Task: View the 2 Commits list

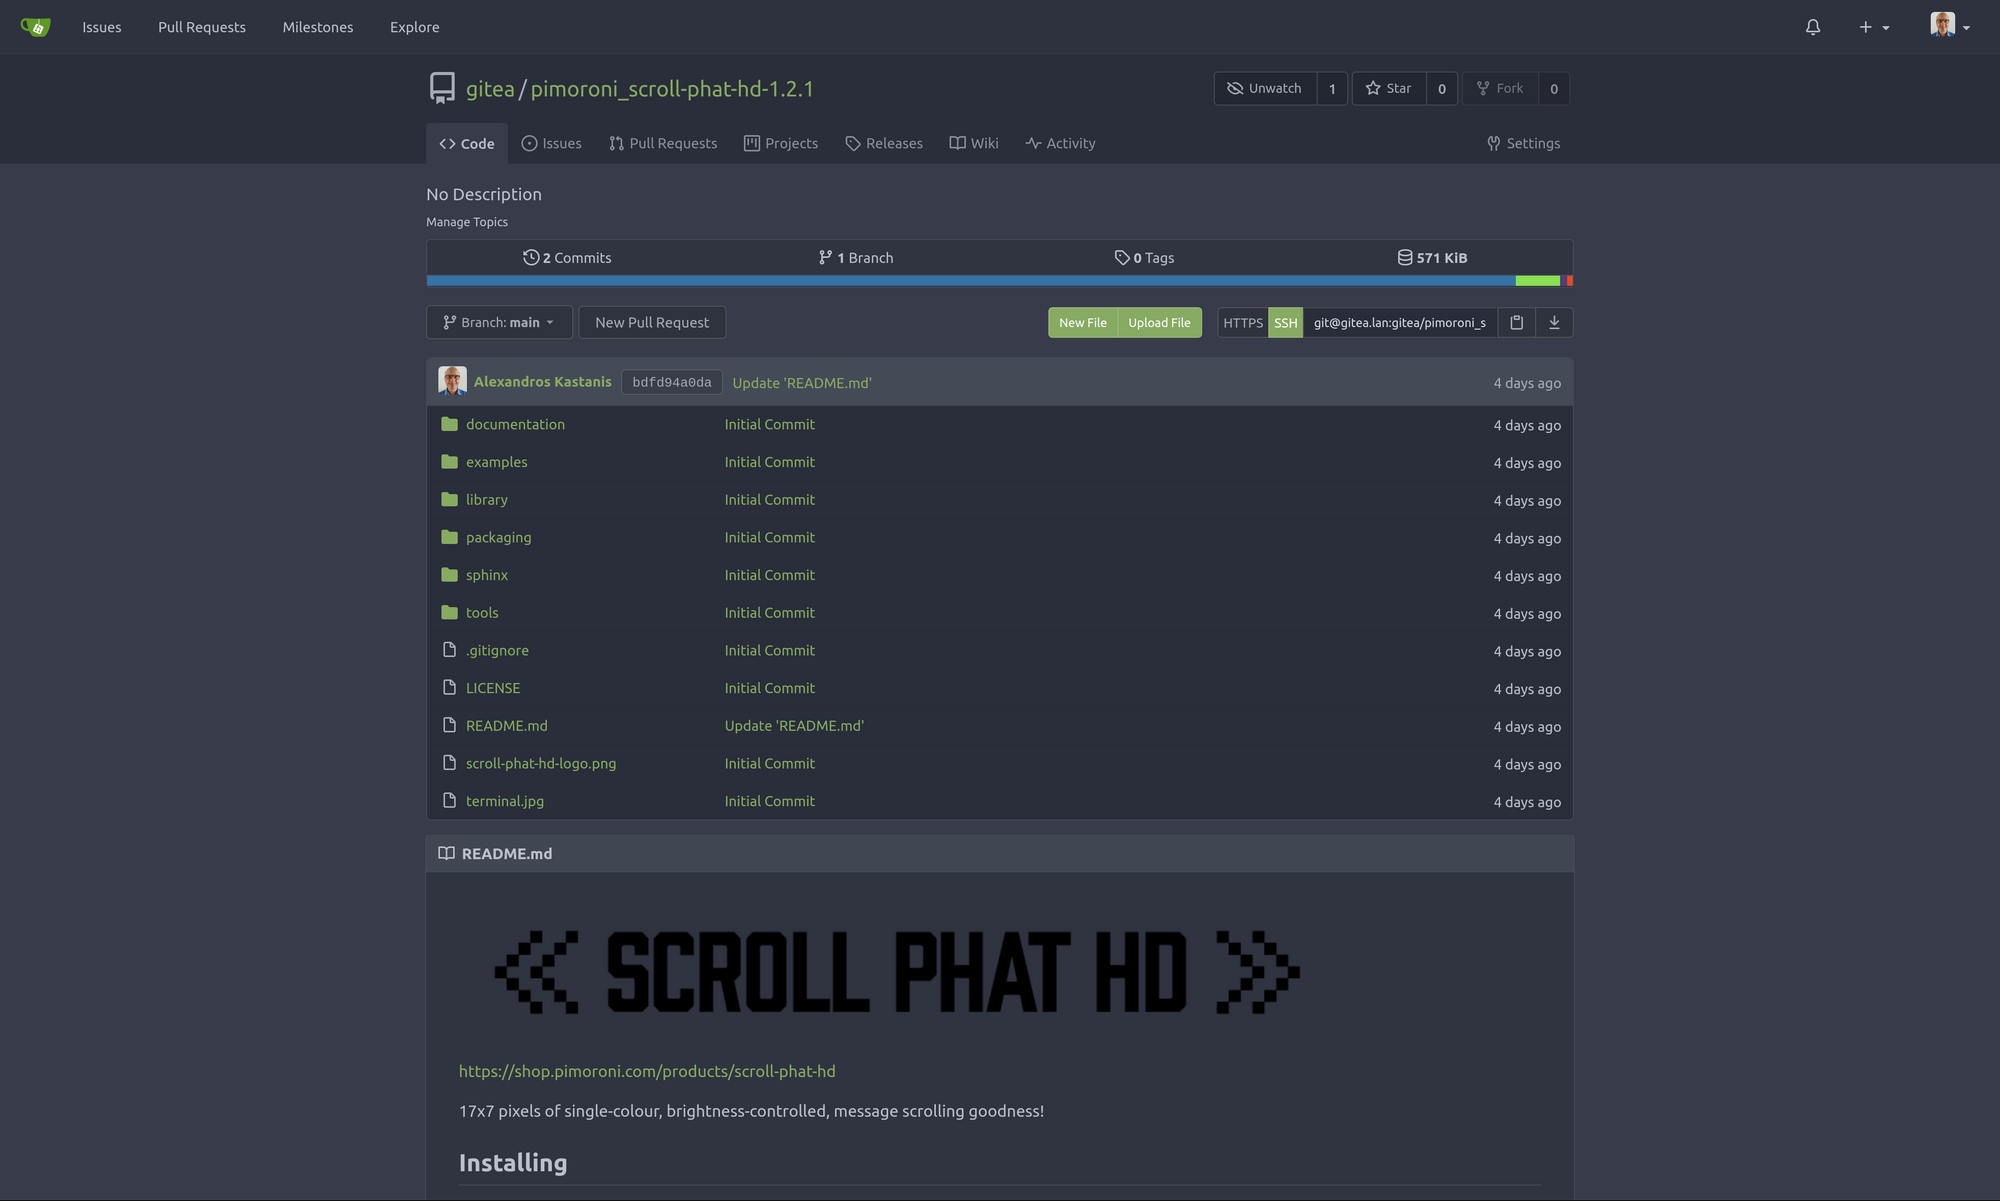Action: 567,257
